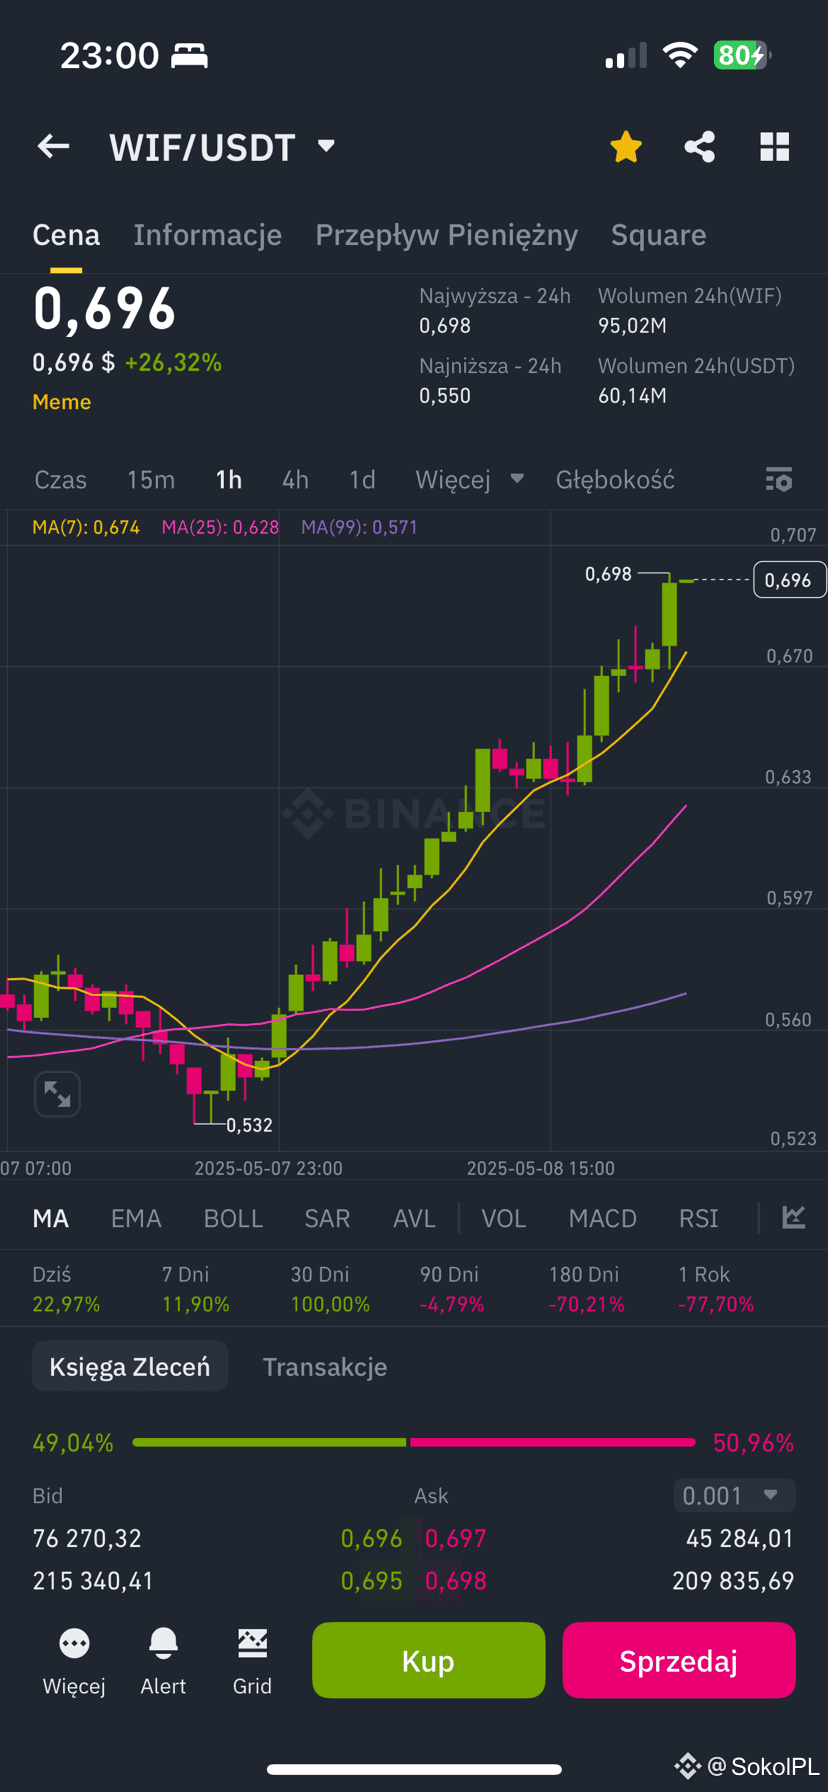828x1792 pixels.
Task: Tap ask quantity 209 835,69
Action: pyautogui.click(x=733, y=1581)
